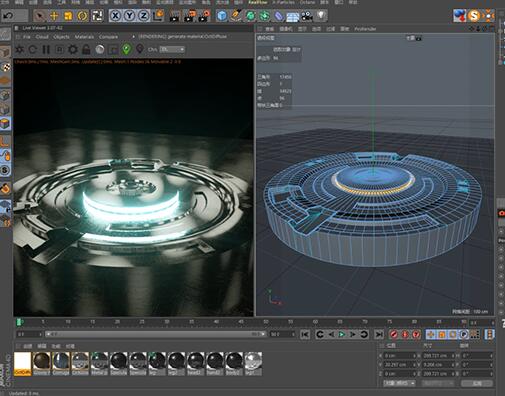Click the Apply button in the coordinates panel
The width and height of the screenshot is (505, 396).
[477, 383]
